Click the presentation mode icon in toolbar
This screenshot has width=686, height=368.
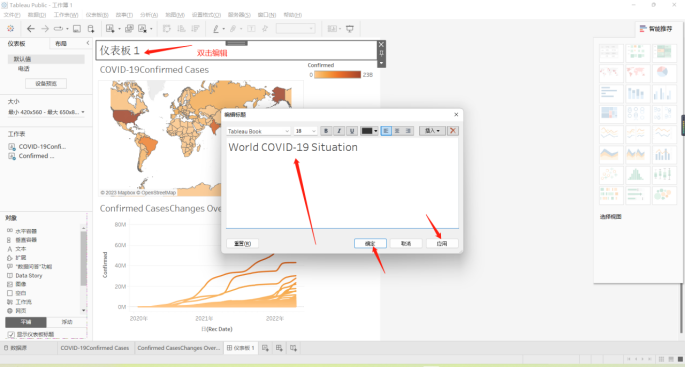click(350, 28)
